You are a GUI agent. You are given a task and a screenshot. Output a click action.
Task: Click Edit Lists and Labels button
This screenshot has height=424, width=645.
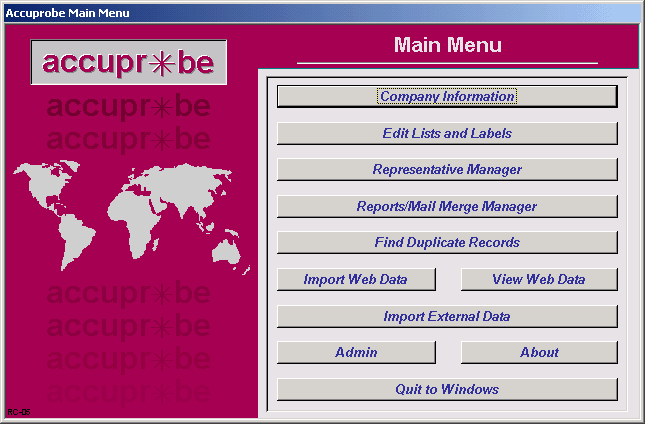pos(447,133)
